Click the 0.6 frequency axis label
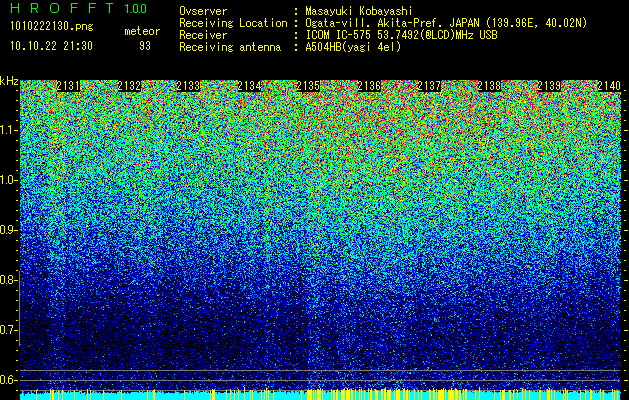Screen dimensions: 629x400 pos(8,380)
